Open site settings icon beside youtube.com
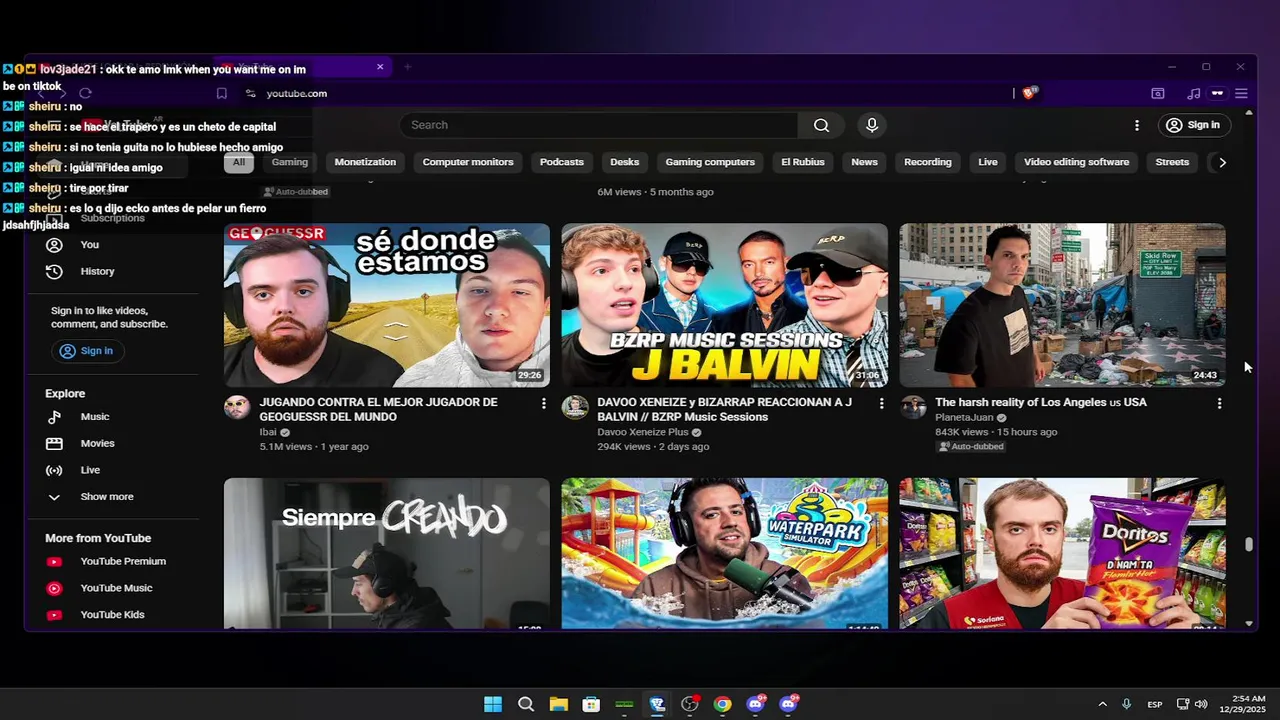 (250, 93)
